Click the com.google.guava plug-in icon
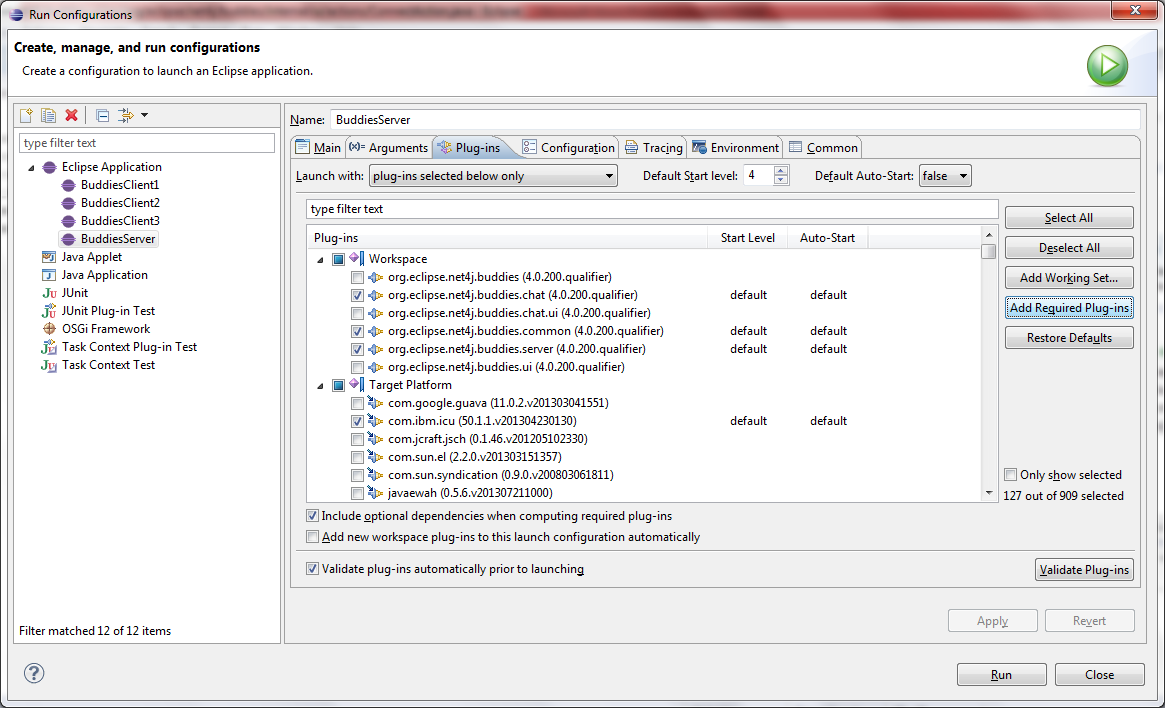1165x708 pixels. [x=375, y=403]
